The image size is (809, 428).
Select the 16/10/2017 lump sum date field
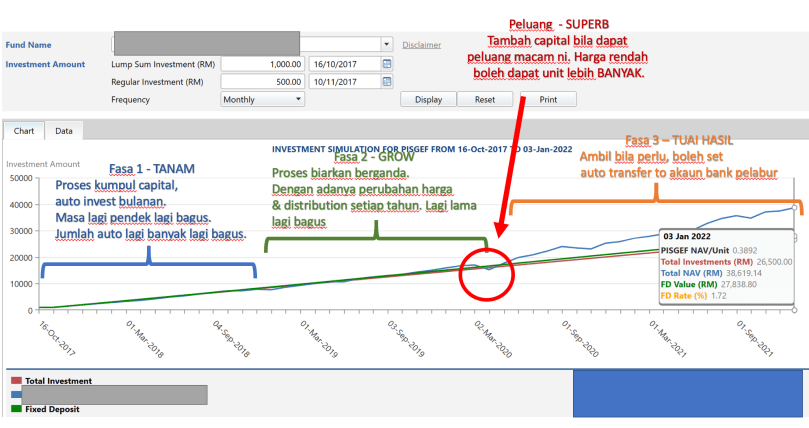(x=342, y=63)
